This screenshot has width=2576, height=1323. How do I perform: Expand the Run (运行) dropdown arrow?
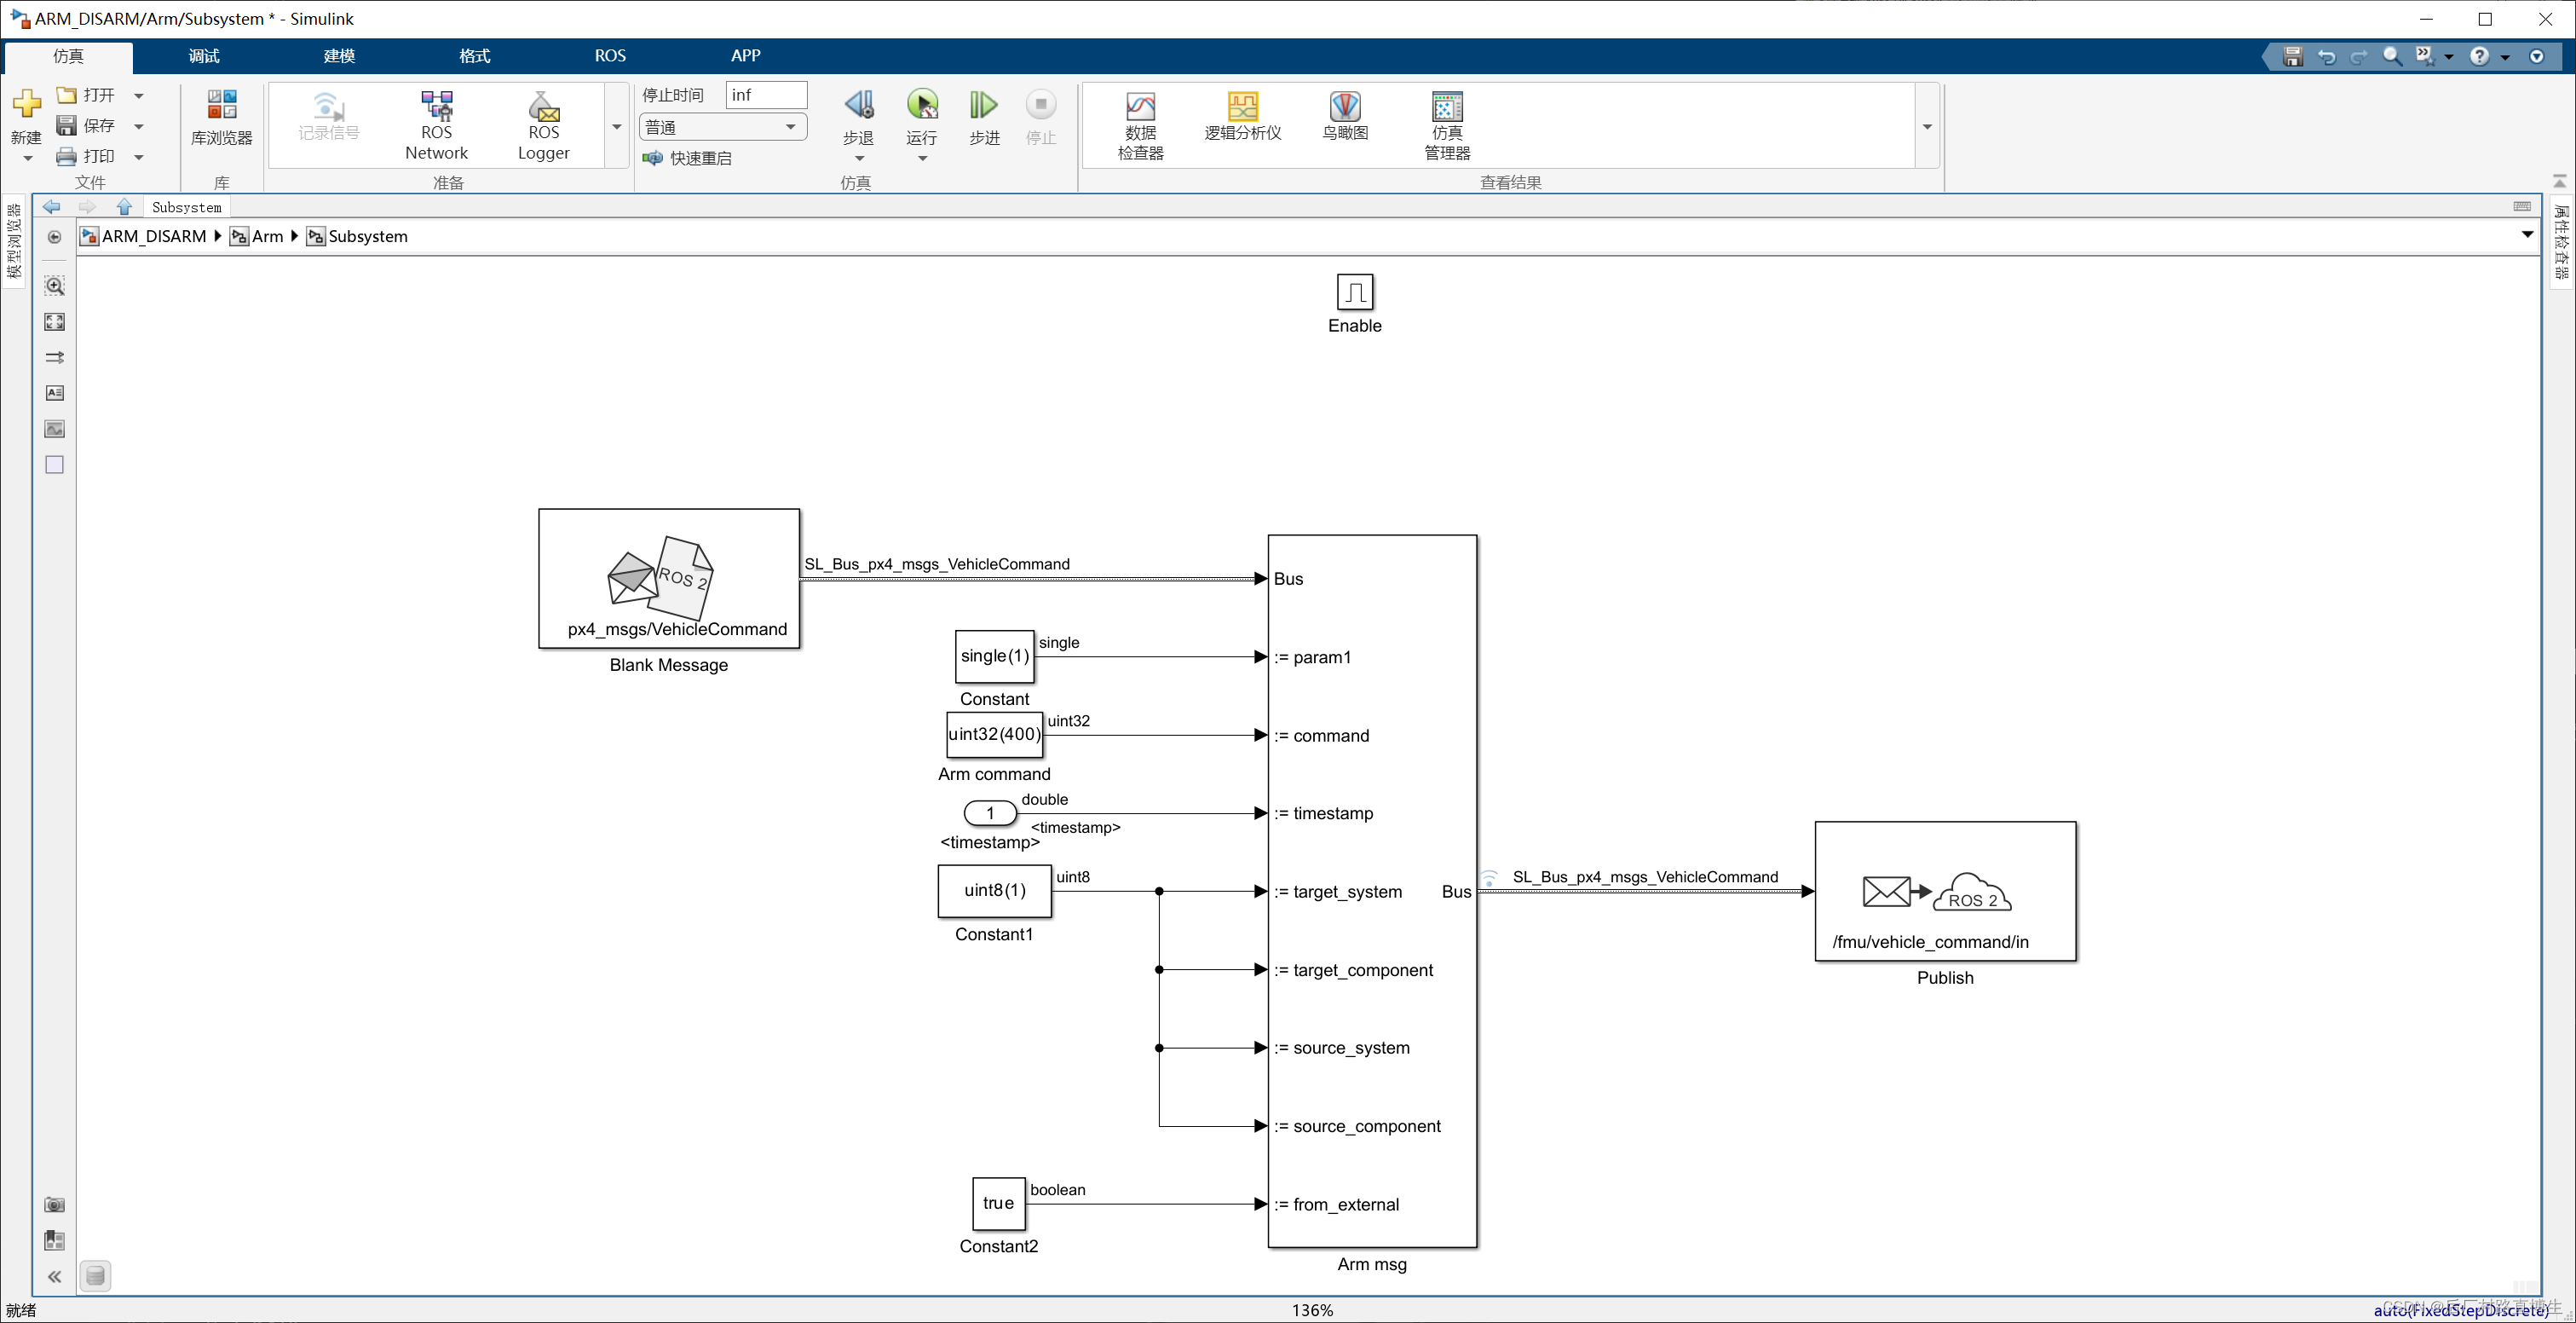click(922, 158)
